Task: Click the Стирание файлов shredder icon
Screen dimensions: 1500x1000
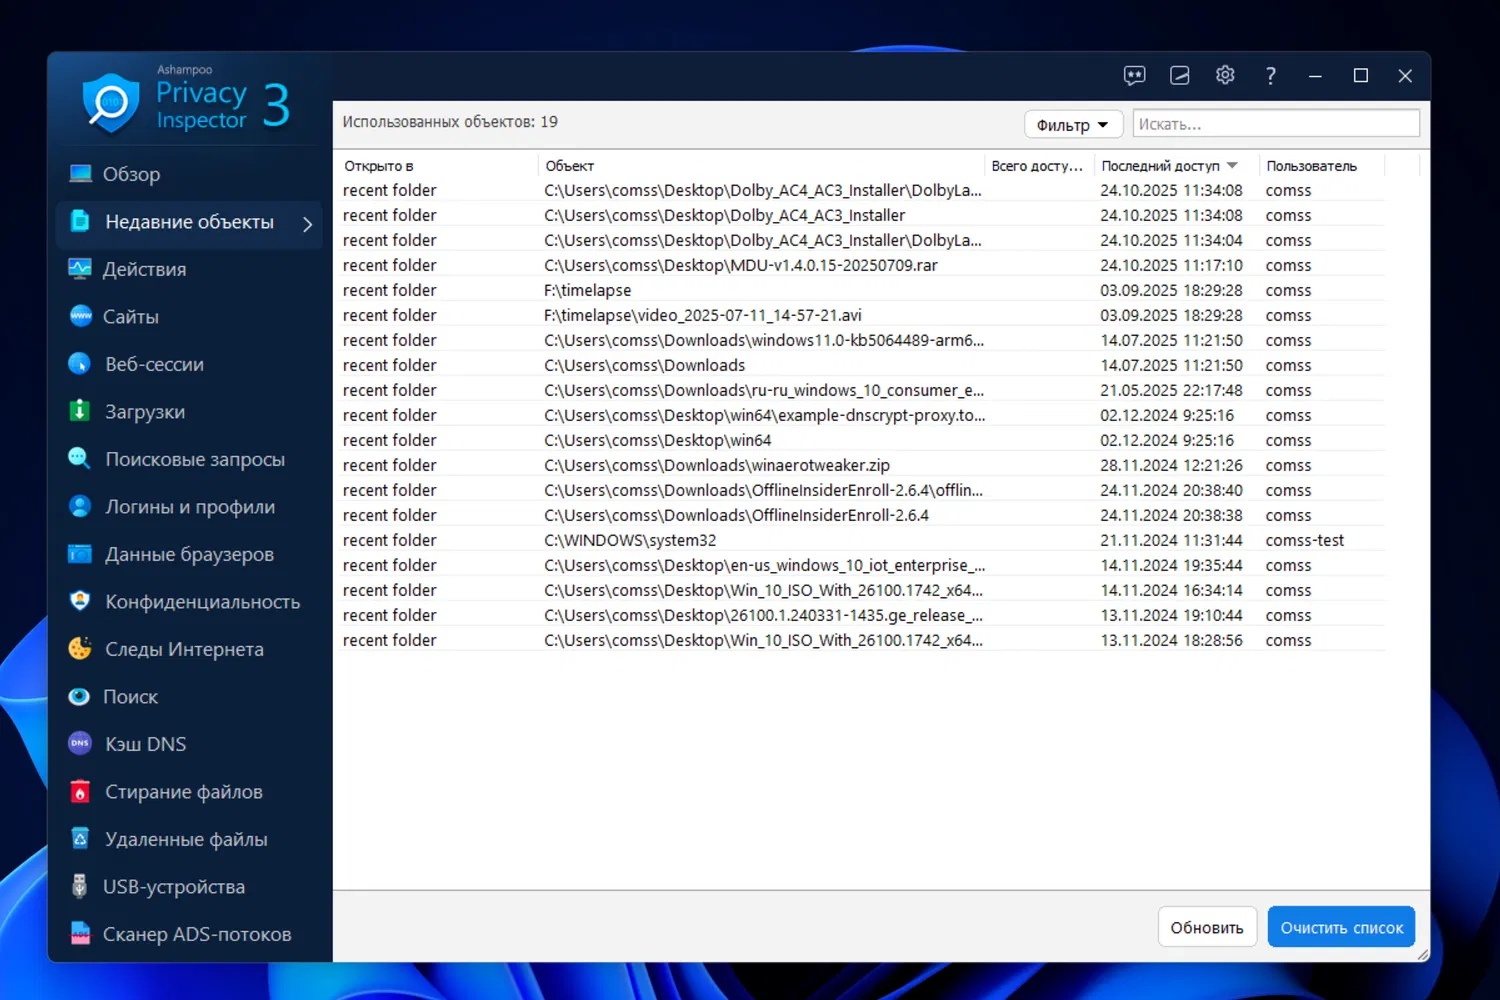Action: pos(80,791)
